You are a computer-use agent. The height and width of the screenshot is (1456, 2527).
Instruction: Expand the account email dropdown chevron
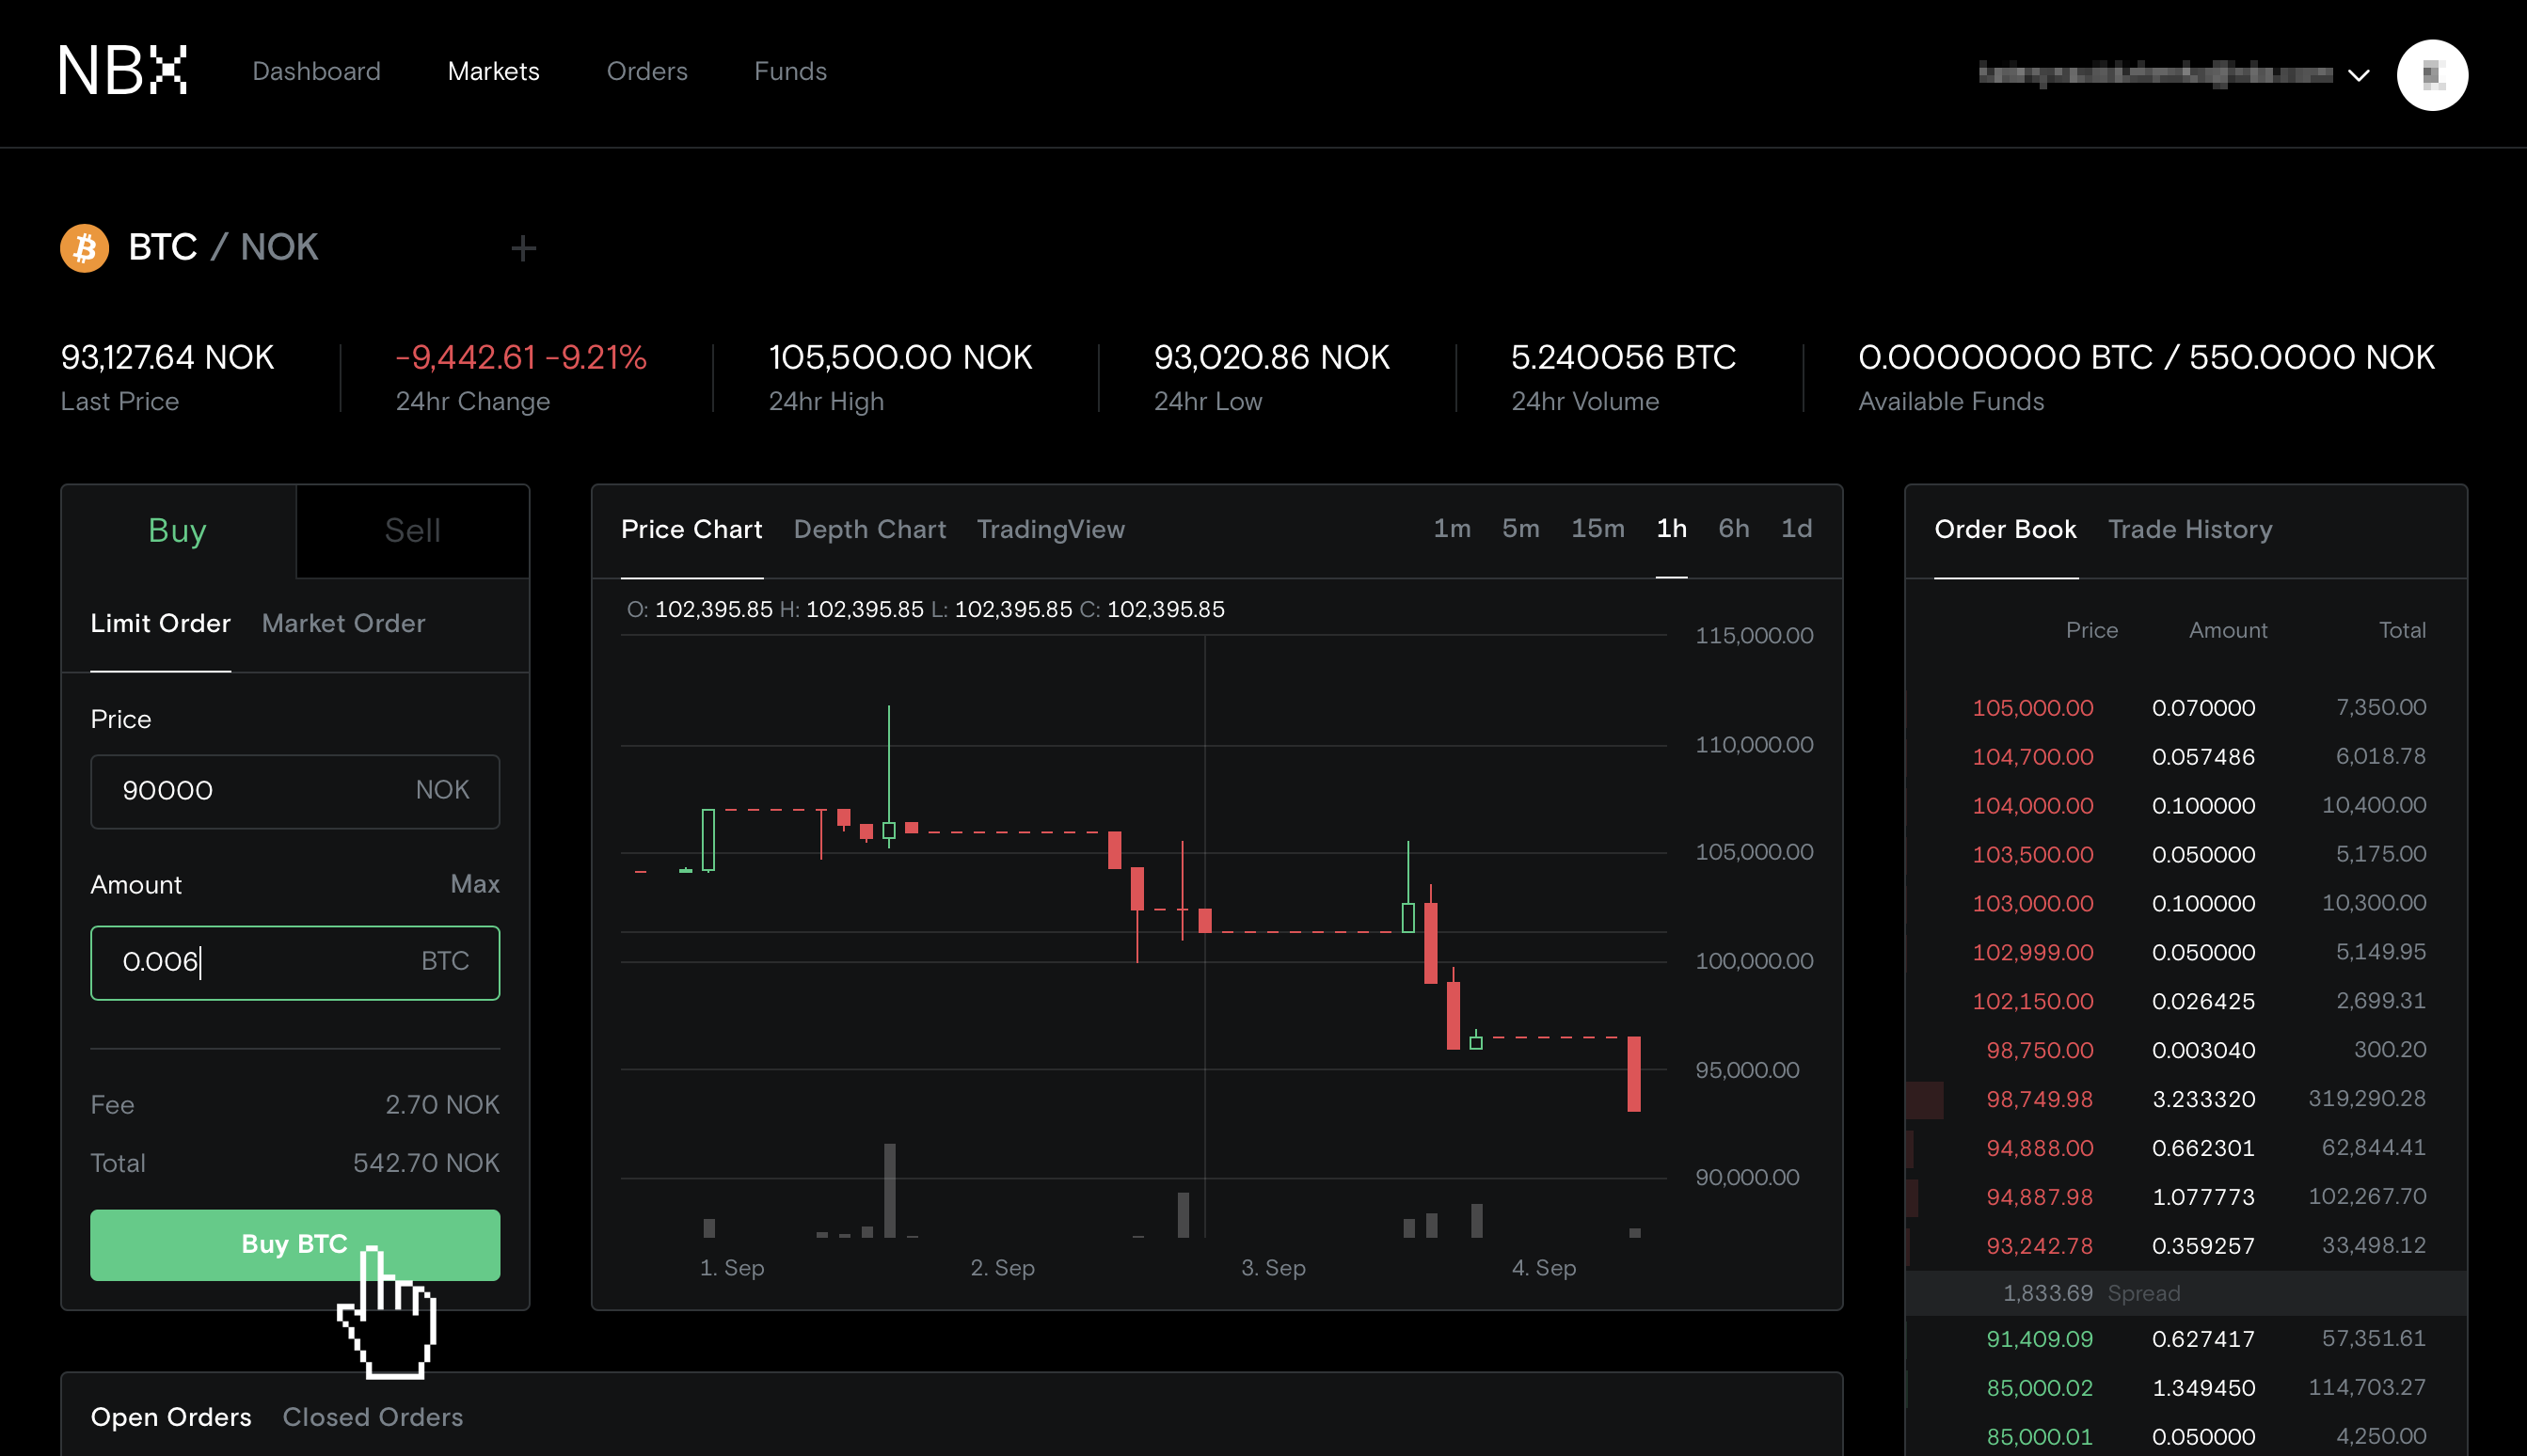(x=2358, y=76)
